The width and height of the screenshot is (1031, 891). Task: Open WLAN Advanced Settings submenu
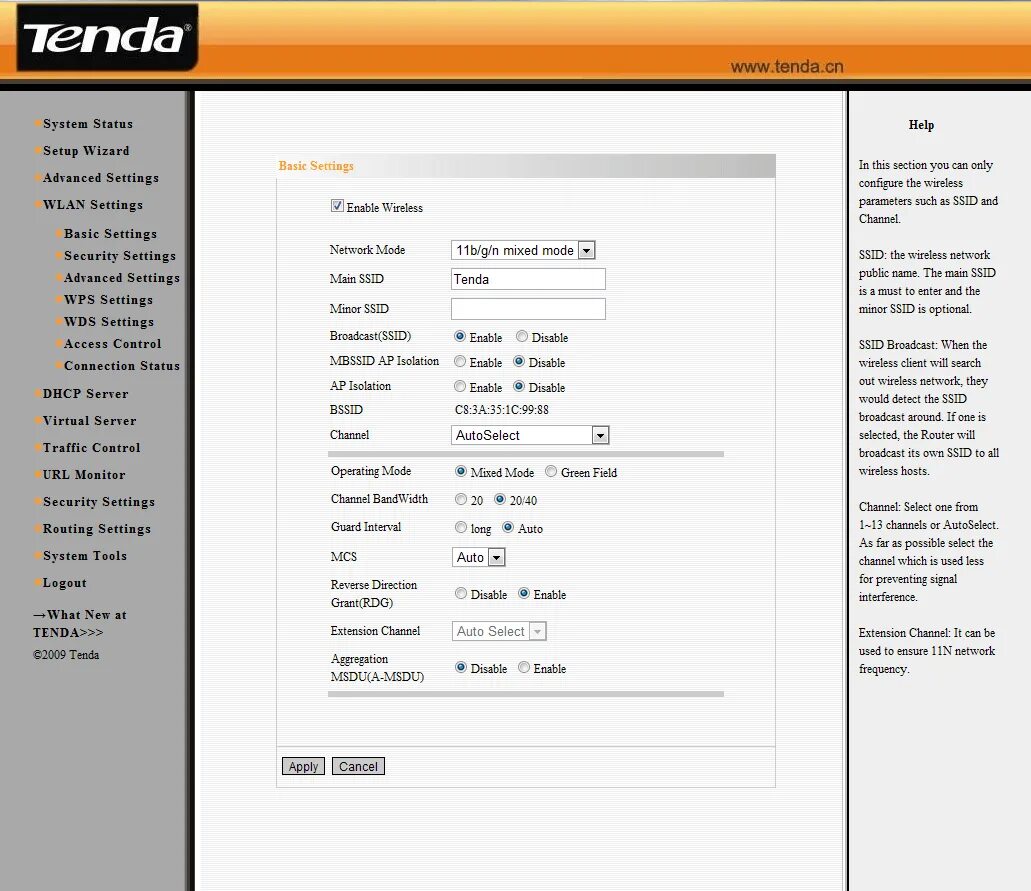tap(122, 277)
